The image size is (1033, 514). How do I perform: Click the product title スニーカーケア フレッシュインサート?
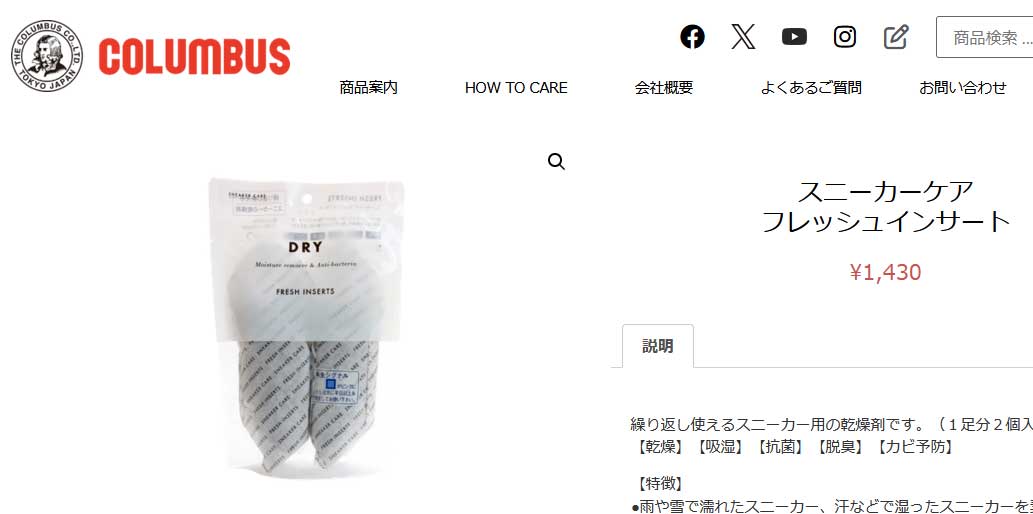[x=885, y=206]
